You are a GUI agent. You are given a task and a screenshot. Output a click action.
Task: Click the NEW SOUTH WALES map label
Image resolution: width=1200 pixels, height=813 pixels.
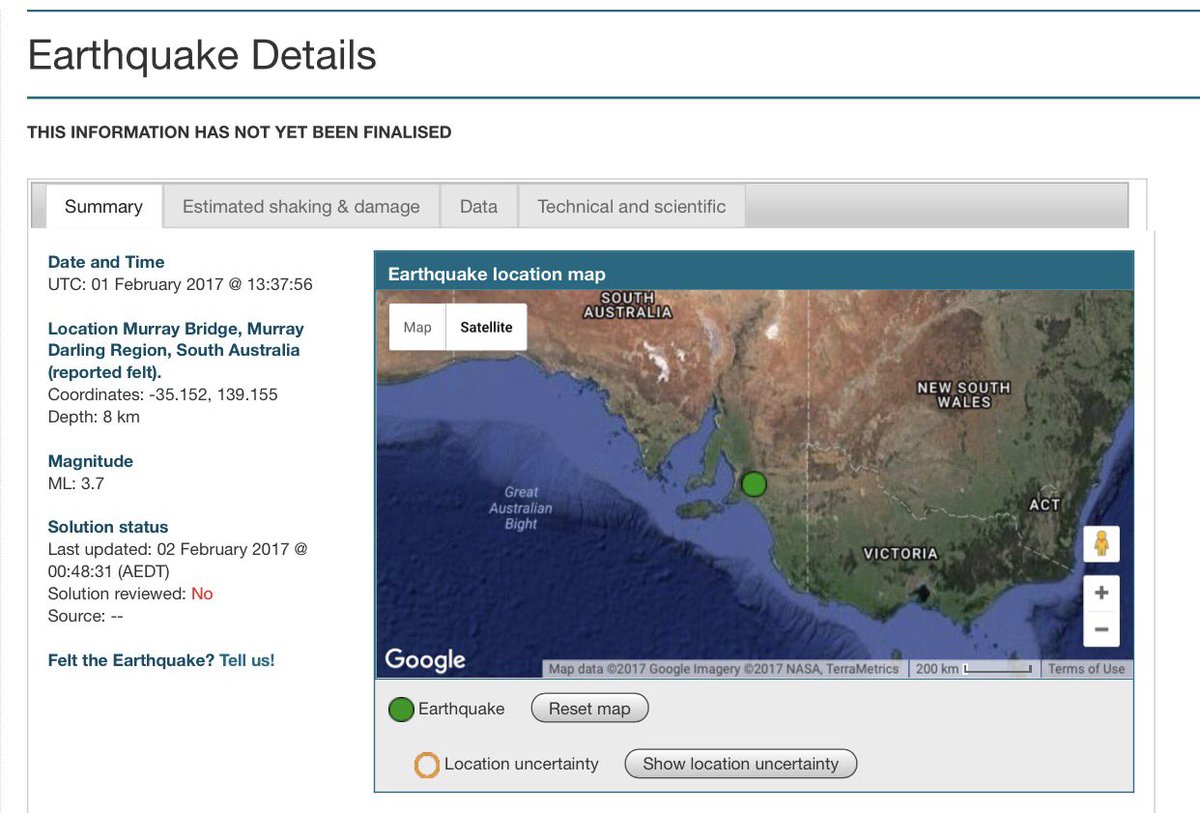click(964, 394)
